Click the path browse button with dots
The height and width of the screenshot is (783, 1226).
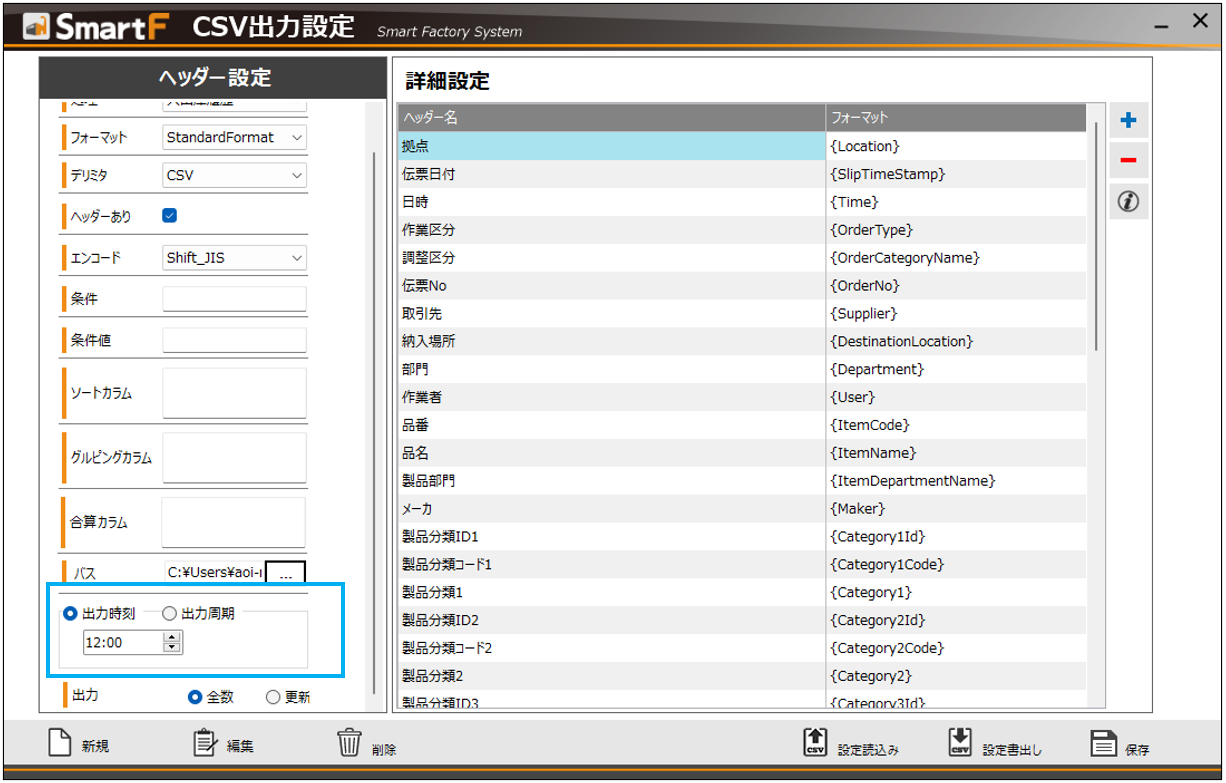(286, 574)
